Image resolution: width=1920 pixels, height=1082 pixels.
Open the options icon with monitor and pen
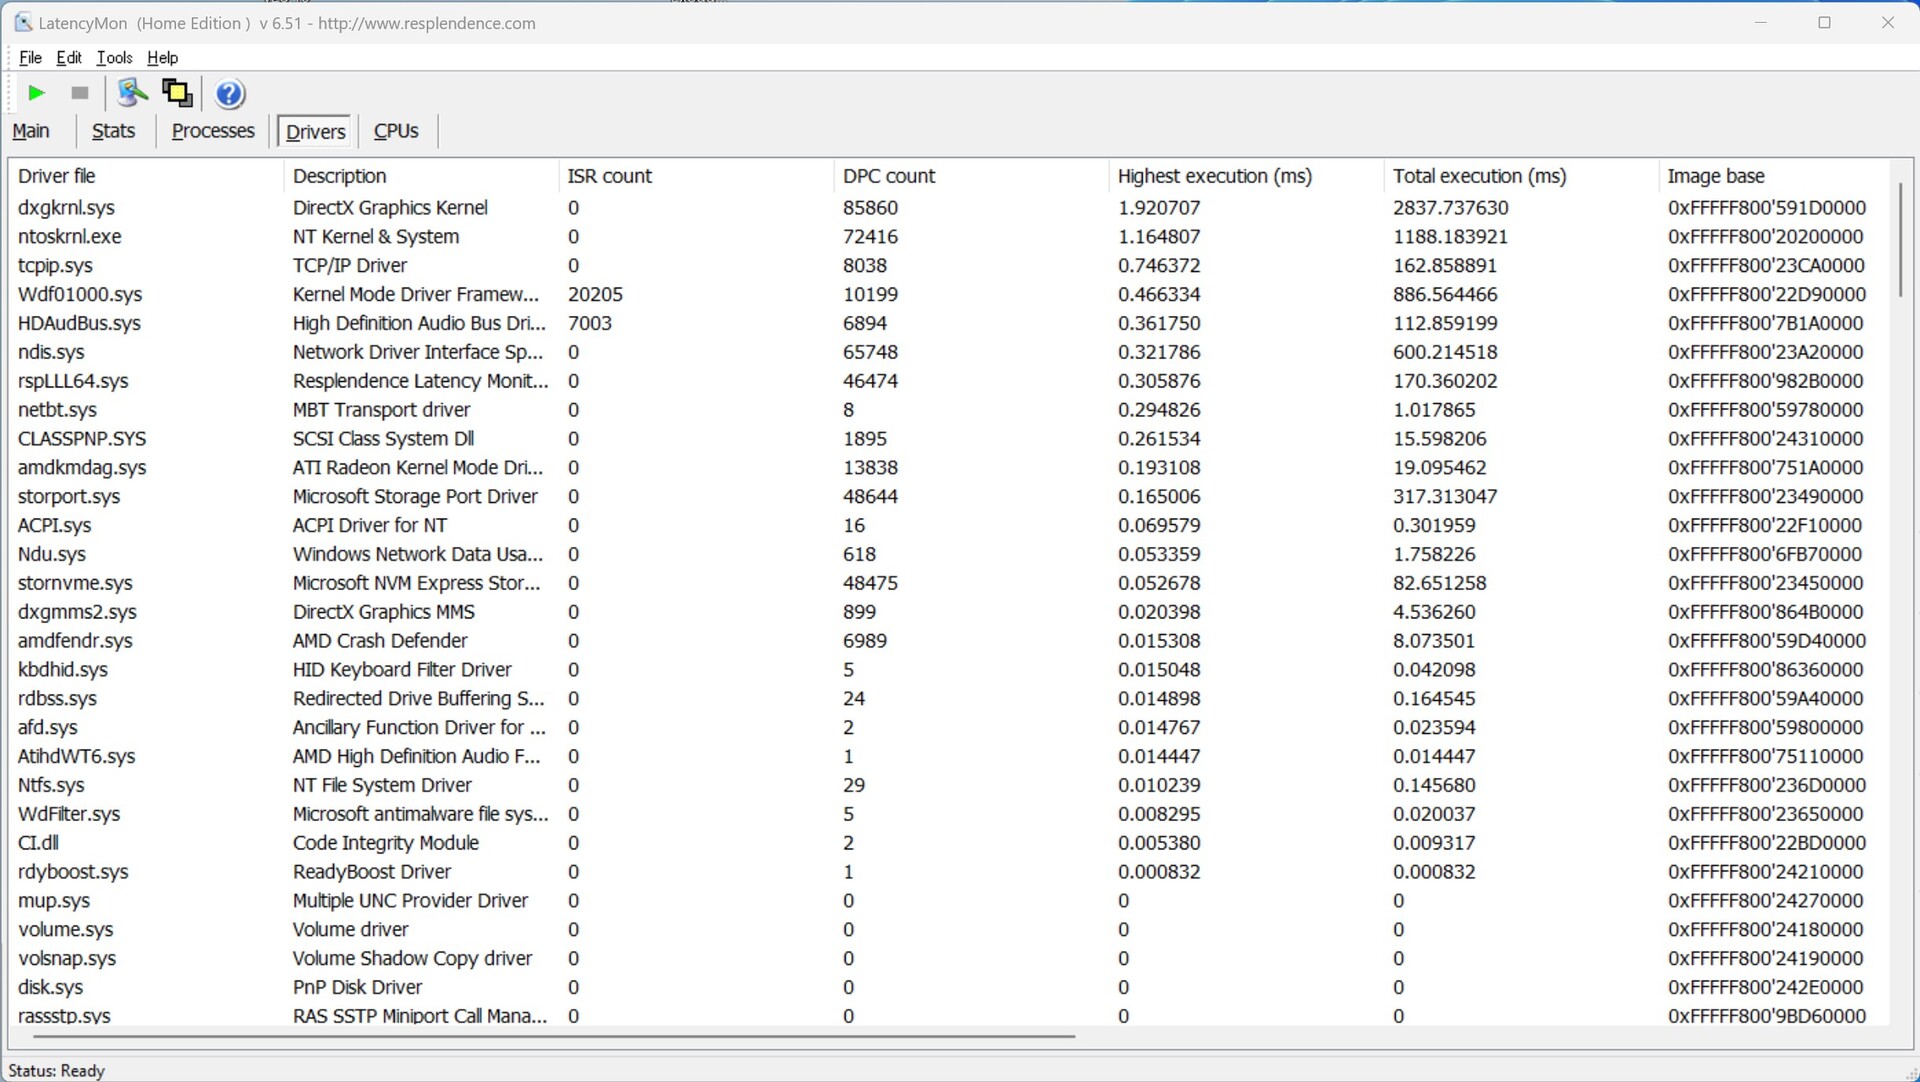132,93
